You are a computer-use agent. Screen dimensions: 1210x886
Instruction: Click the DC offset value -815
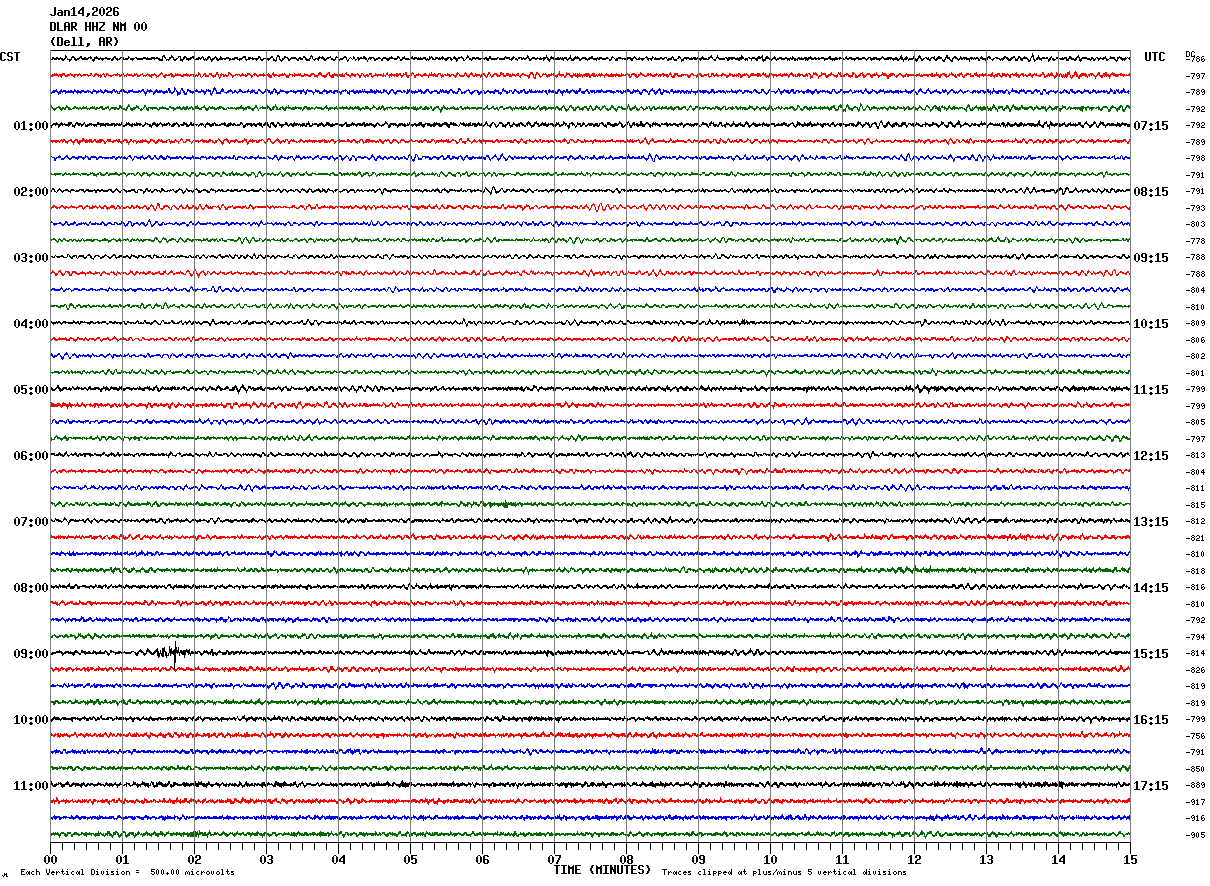point(1195,505)
